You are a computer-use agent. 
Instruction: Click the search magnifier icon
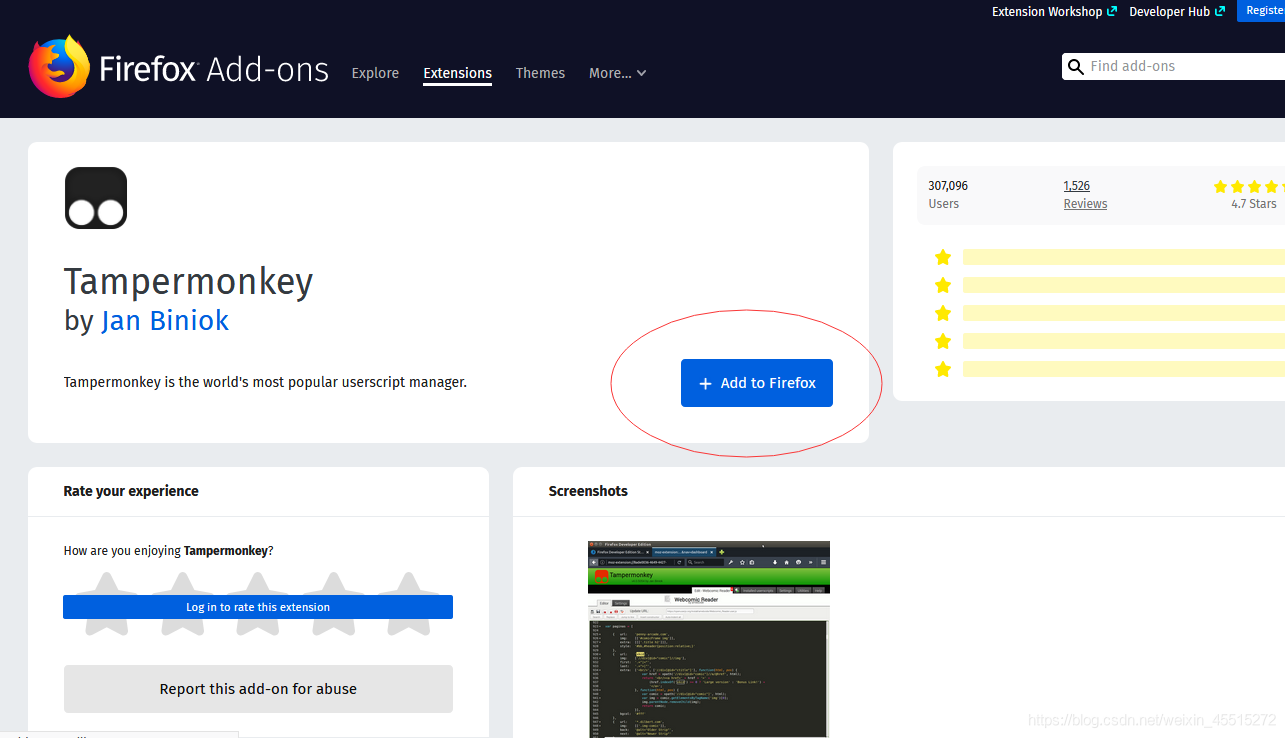1076,67
